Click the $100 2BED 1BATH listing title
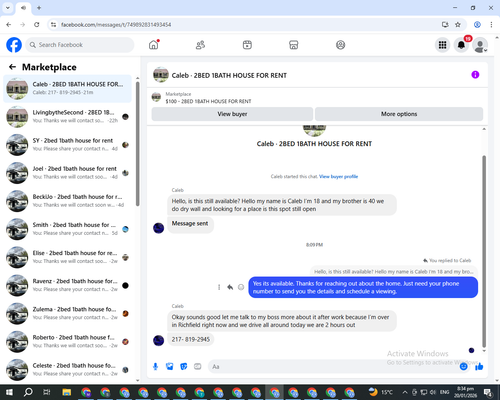Viewport: 500px width, 400px height. (x=208, y=101)
